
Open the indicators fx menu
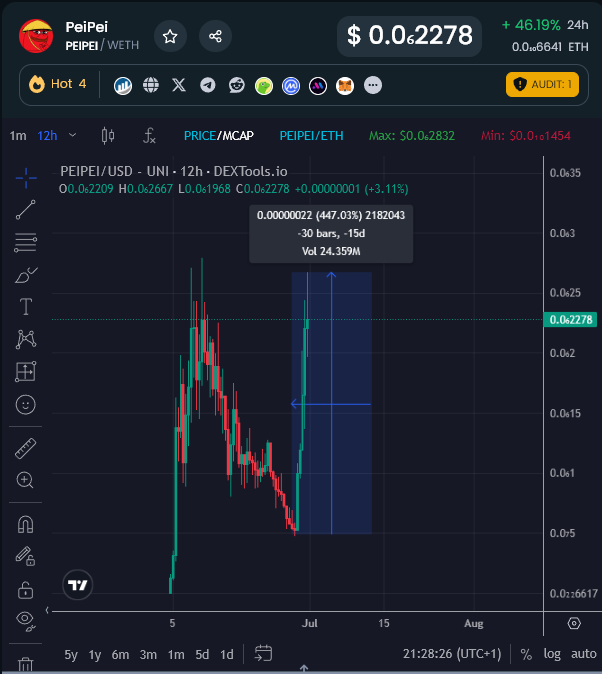(149, 136)
